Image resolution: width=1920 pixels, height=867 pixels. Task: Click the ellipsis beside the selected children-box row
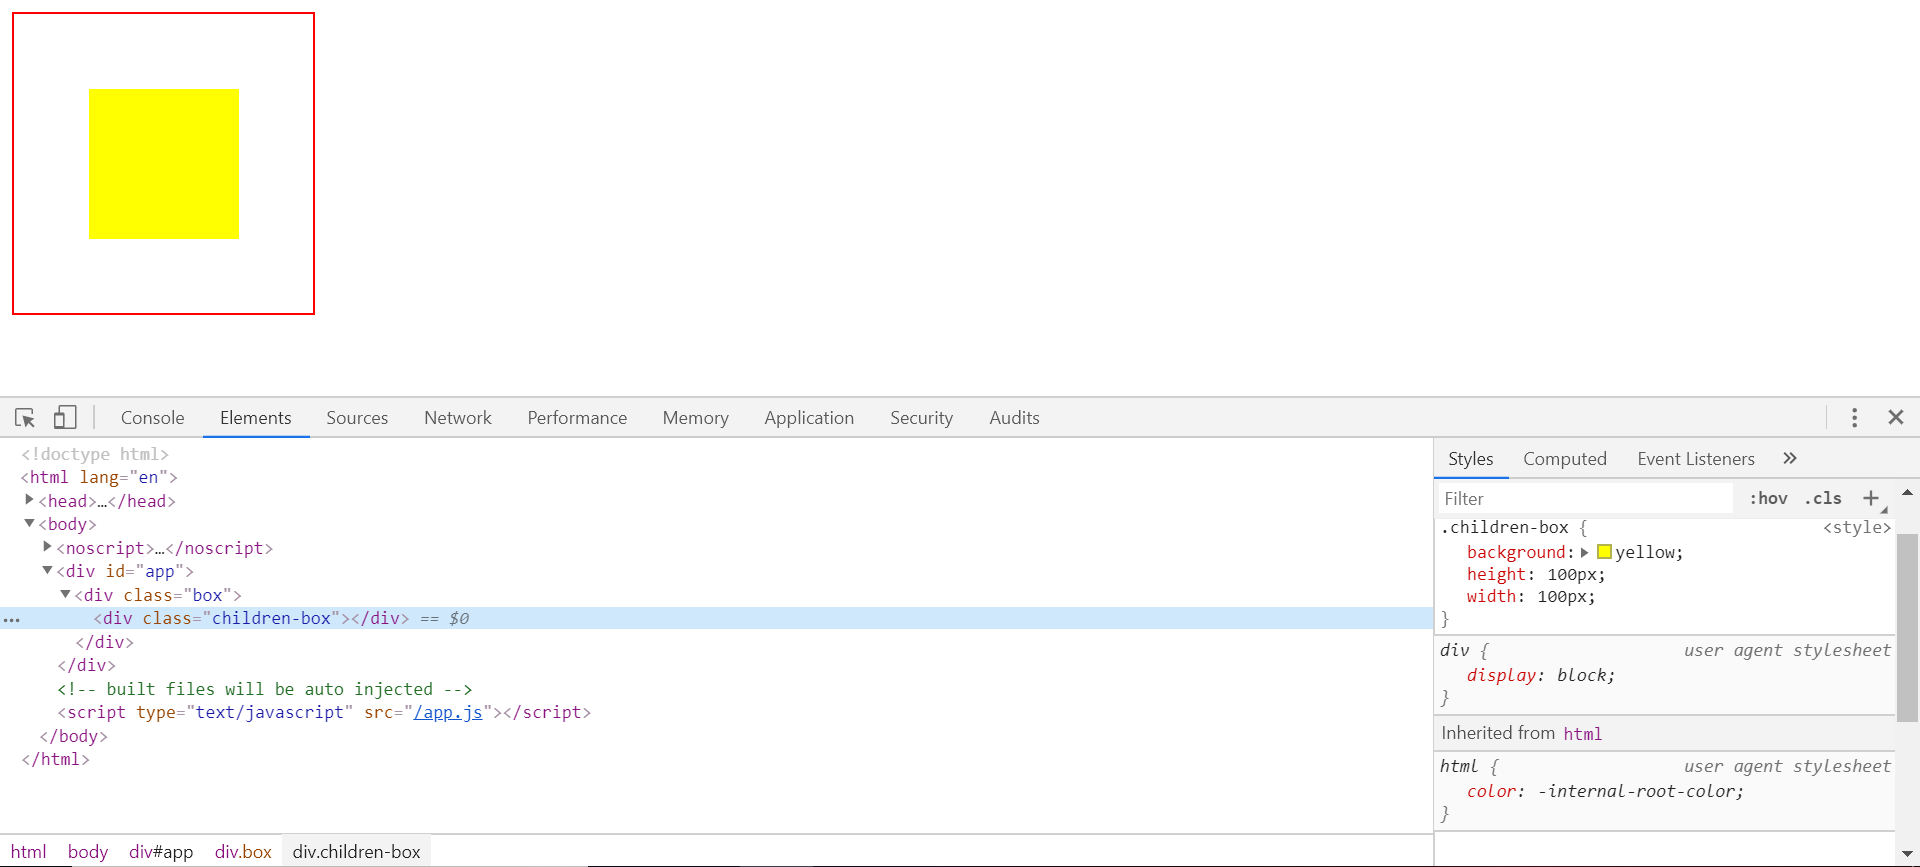(12, 620)
